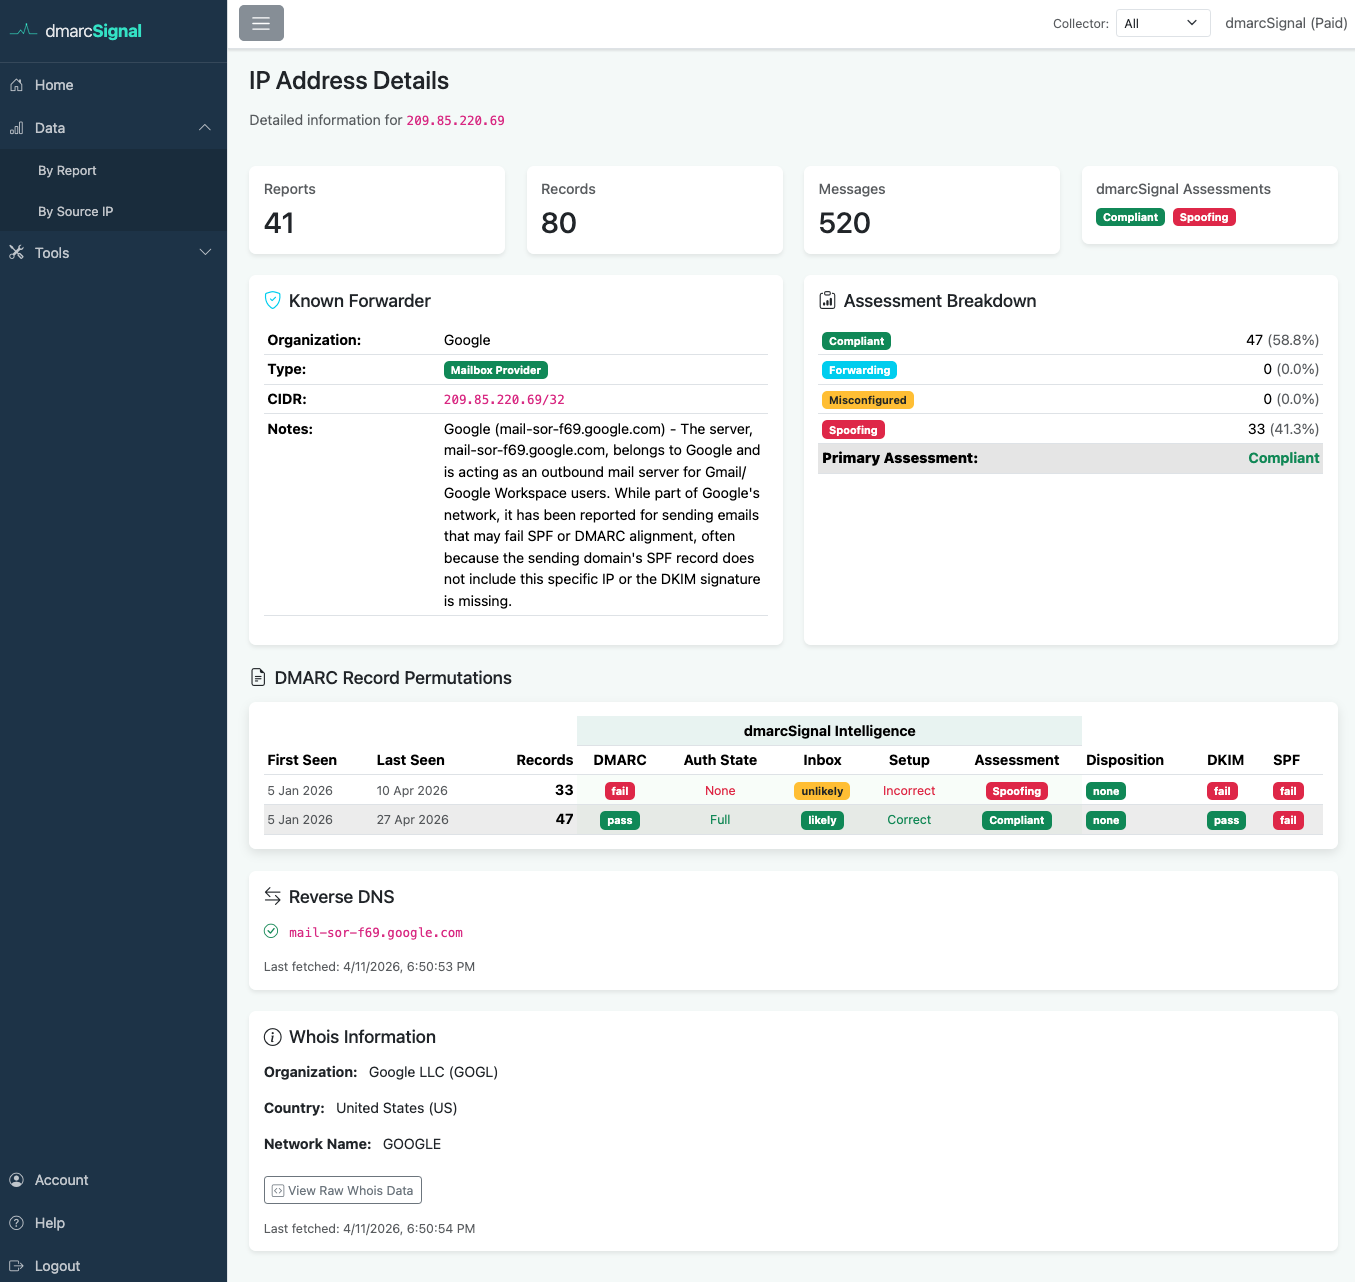The width and height of the screenshot is (1355, 1282).
Task: Click the green verified check icon
Action: pyautogui.click(x=271, y=931)
